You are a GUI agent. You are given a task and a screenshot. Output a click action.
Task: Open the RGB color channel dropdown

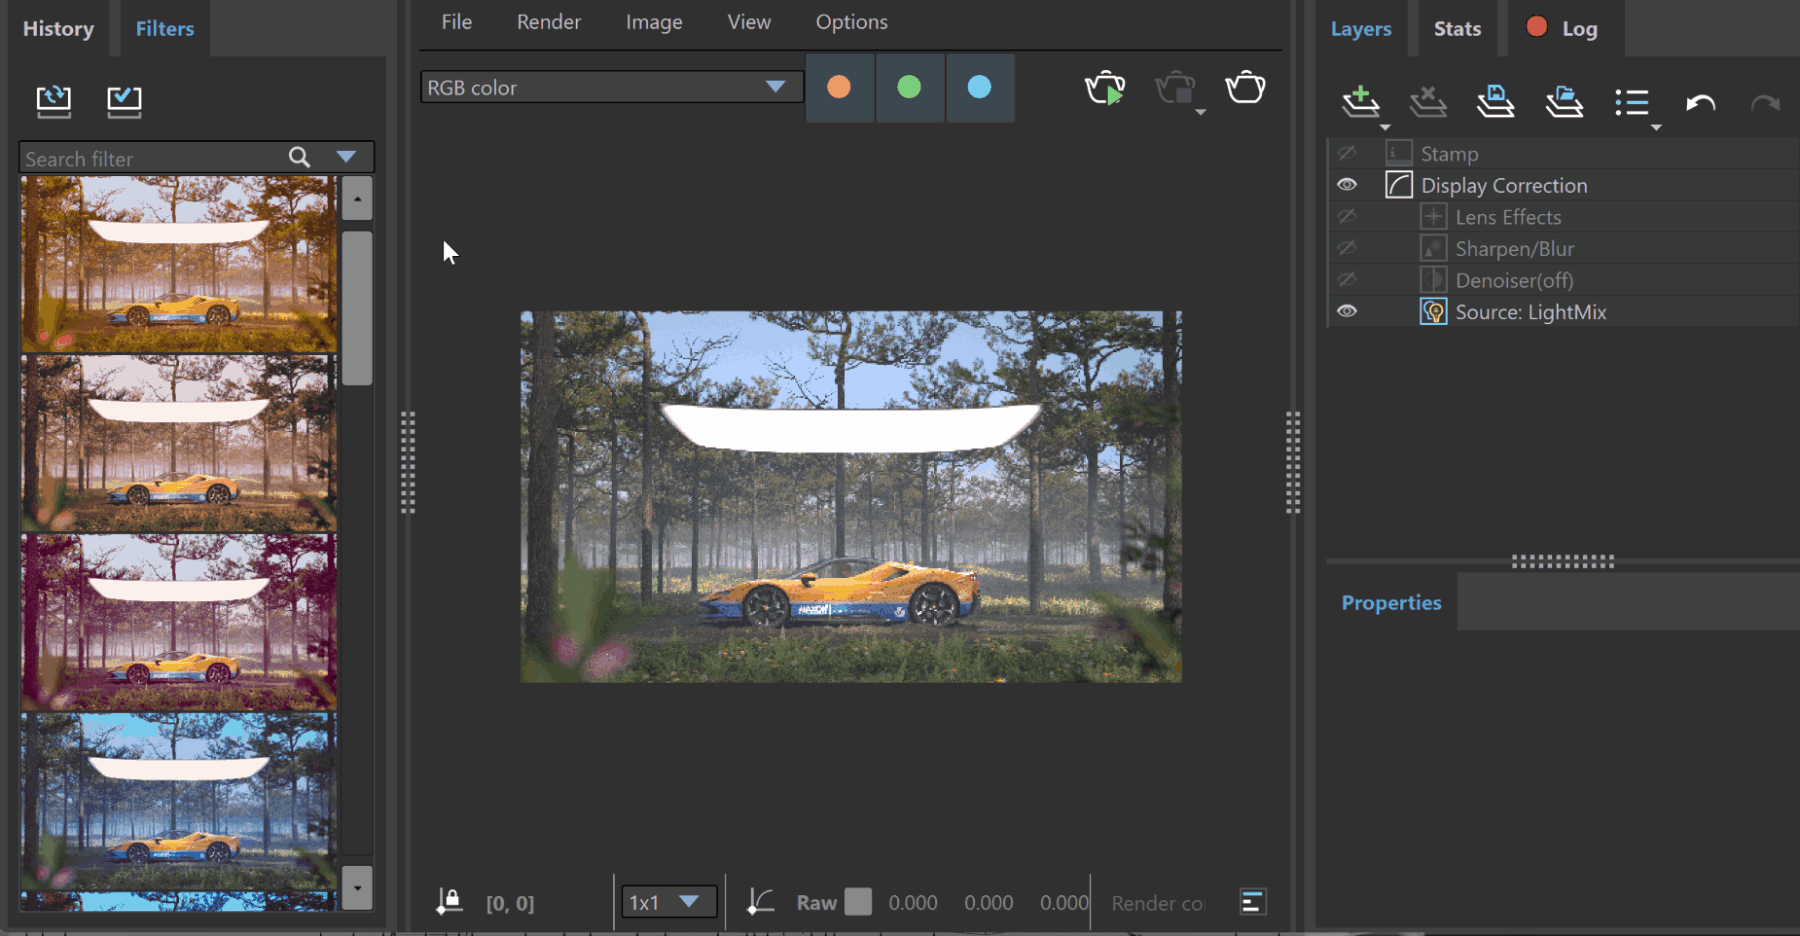click(611, 87)
